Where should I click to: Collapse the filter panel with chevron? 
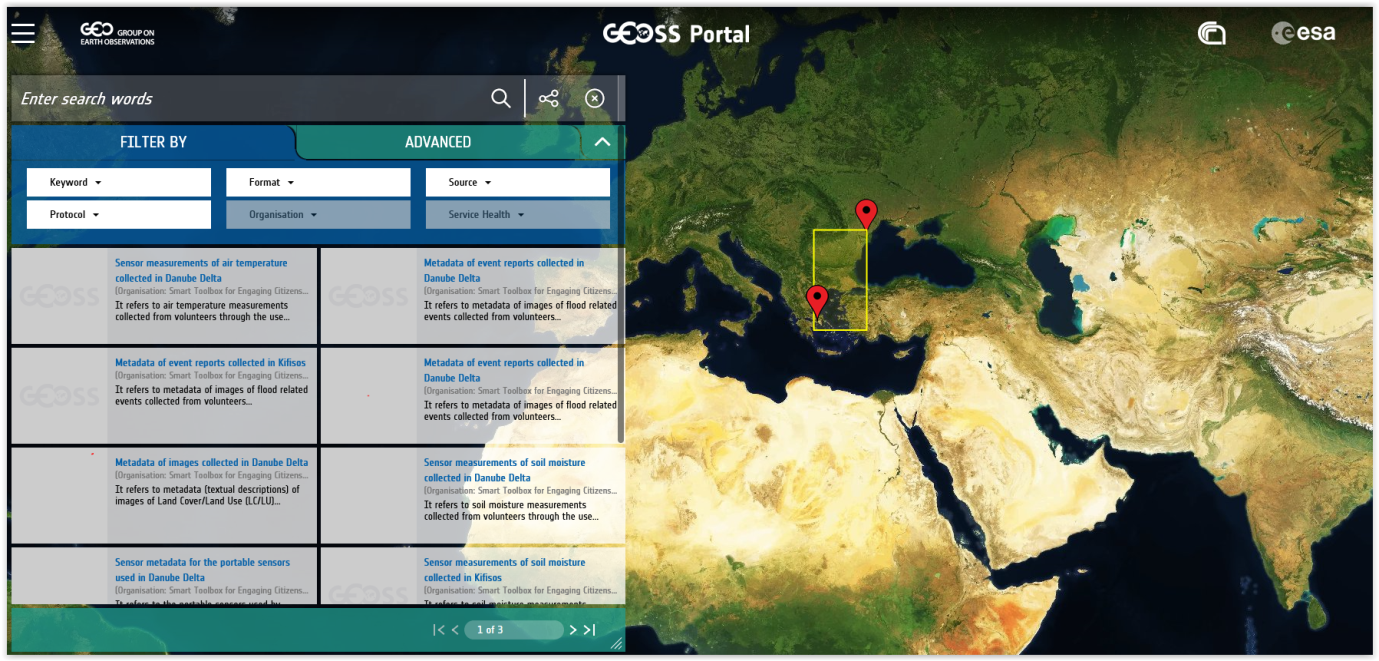point(602,142)
